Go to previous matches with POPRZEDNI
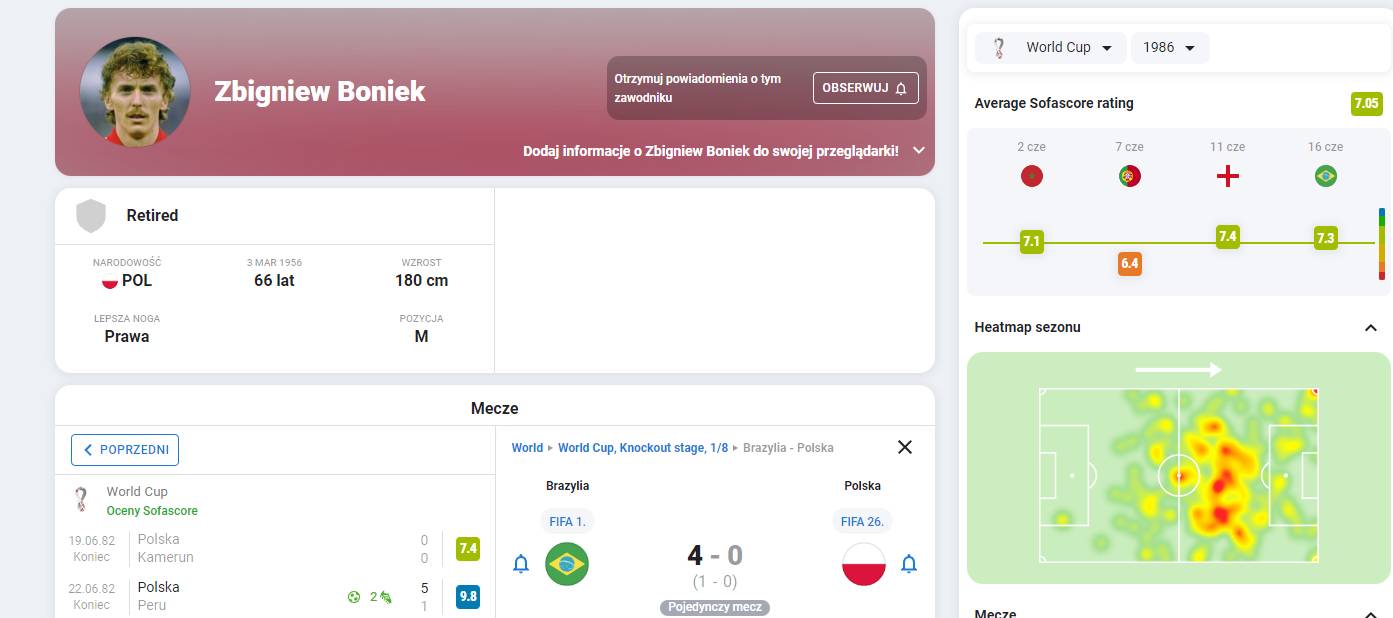 (125, 450)
